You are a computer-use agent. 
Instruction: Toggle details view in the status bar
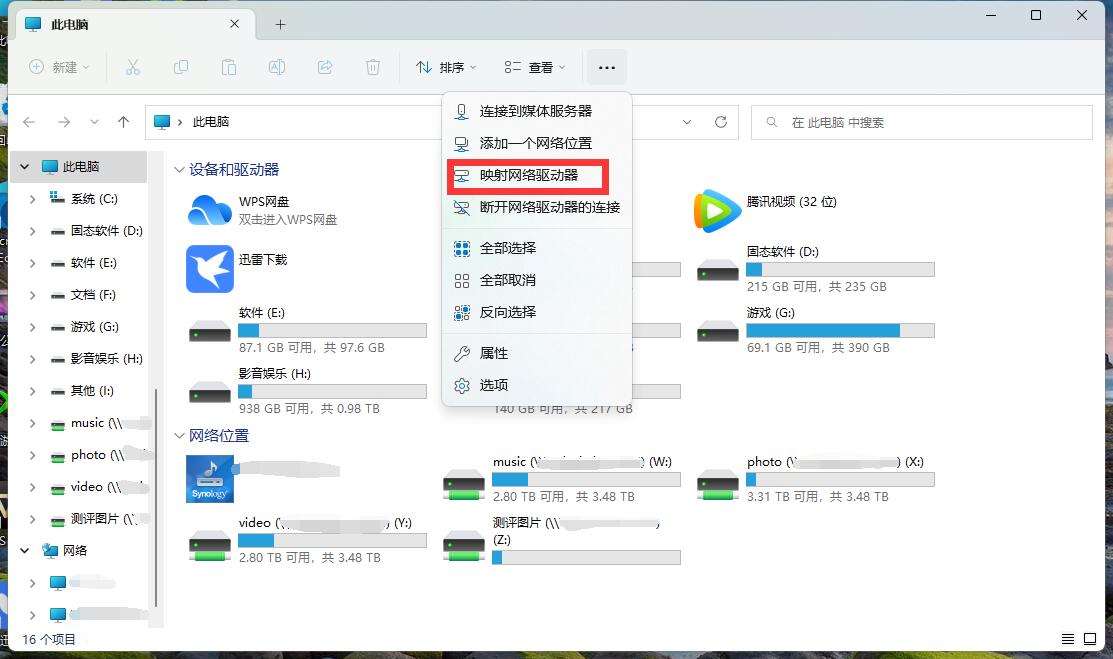1066,638
